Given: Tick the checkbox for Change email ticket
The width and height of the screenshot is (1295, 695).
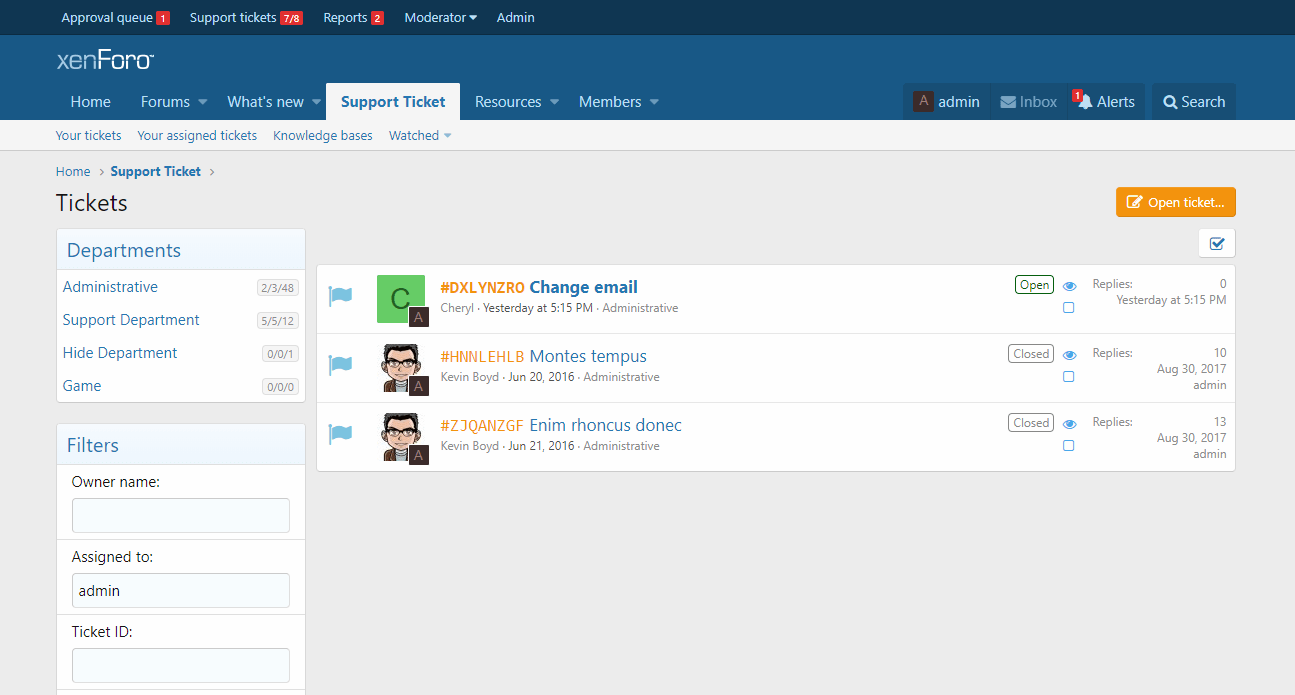Looking at the screenshot, I should pyautogui.click(x=1069, y=308).
